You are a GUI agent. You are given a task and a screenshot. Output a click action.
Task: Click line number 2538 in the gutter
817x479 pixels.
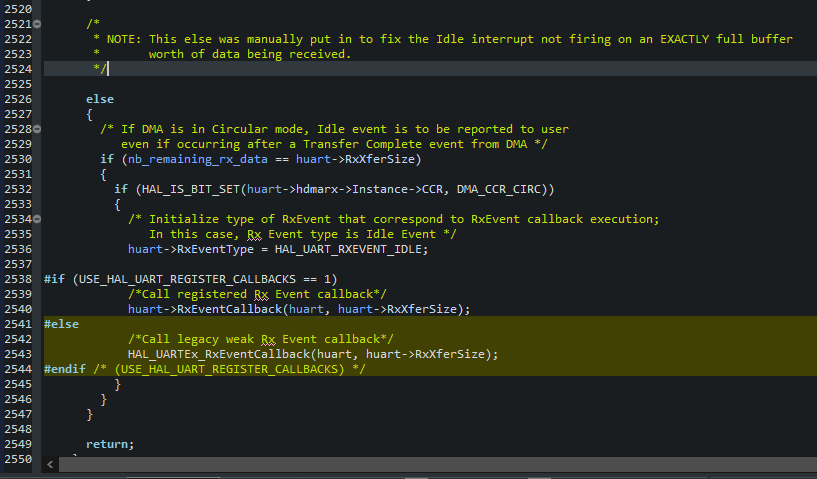click(x=18, y=279)
